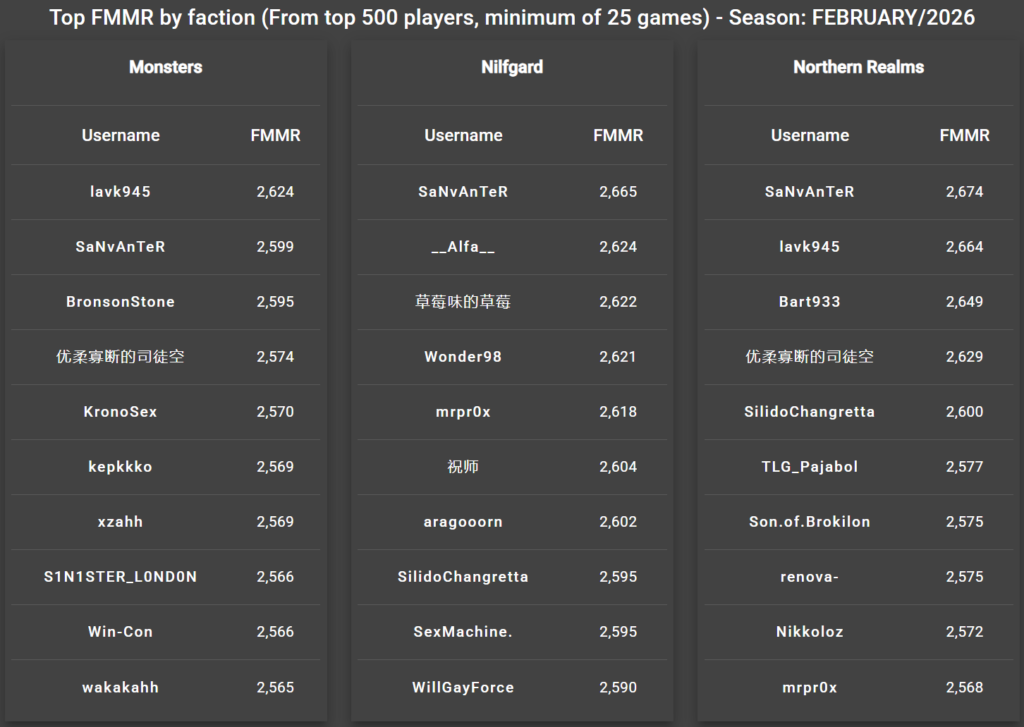Select wakakahh at bottom of Monsters
The width and height of the screenshot is (1024, 727).
click(x=120, y=687)
